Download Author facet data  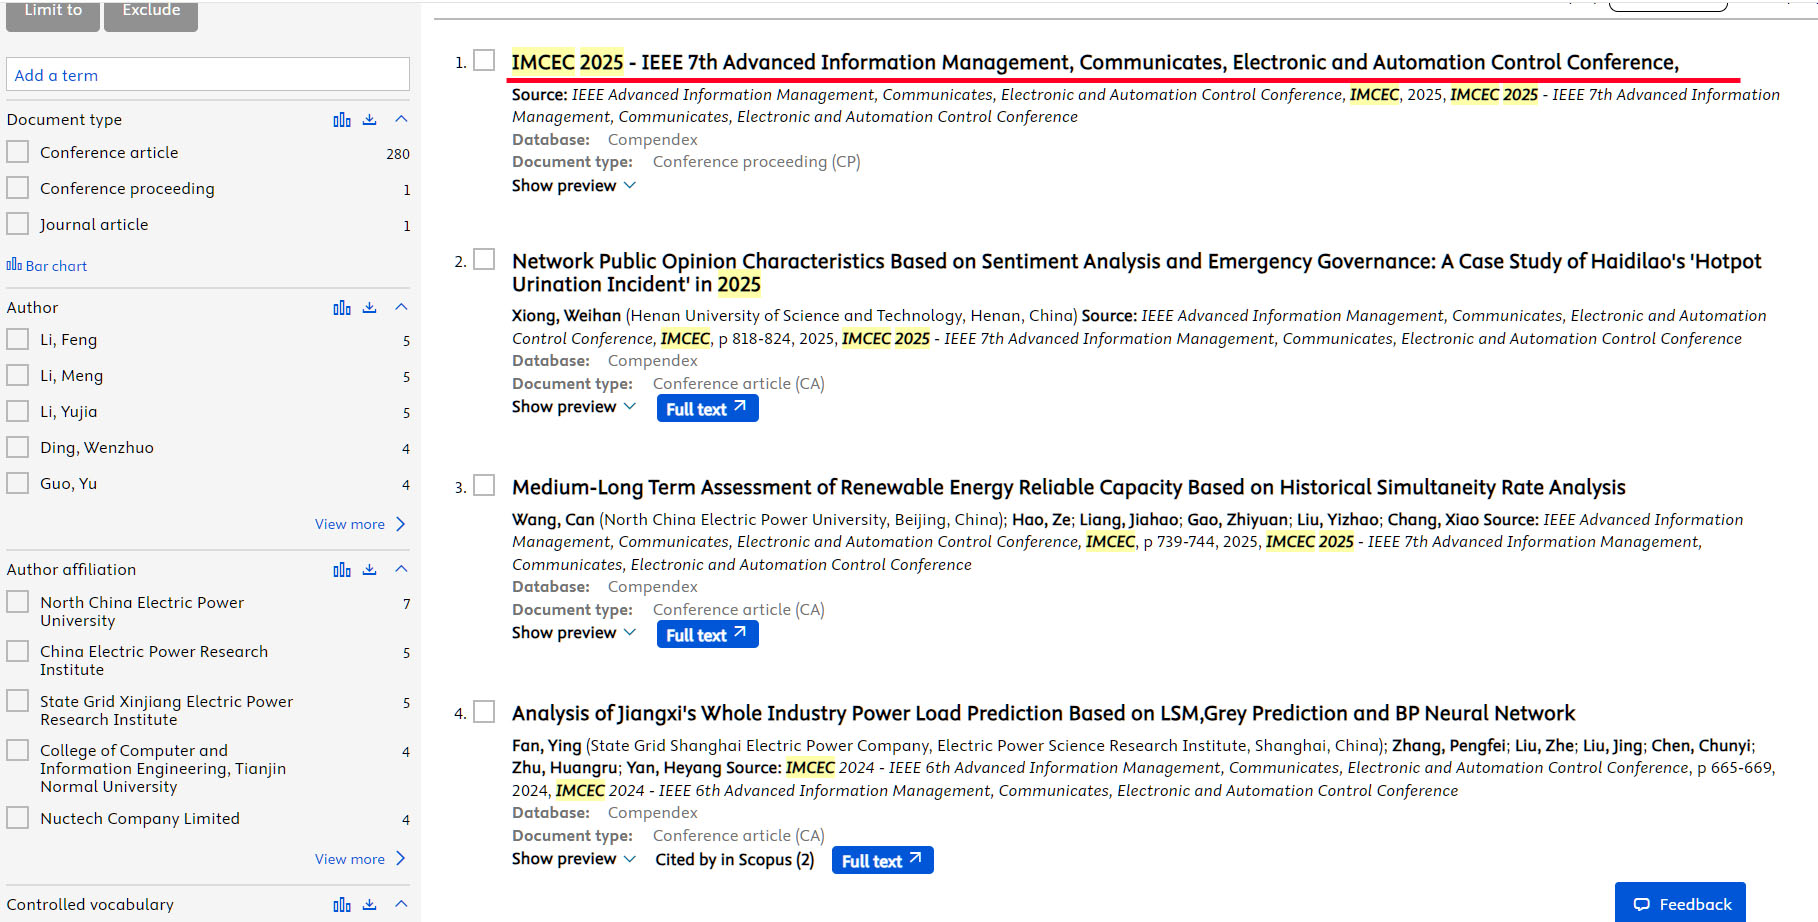click(369, 308)
